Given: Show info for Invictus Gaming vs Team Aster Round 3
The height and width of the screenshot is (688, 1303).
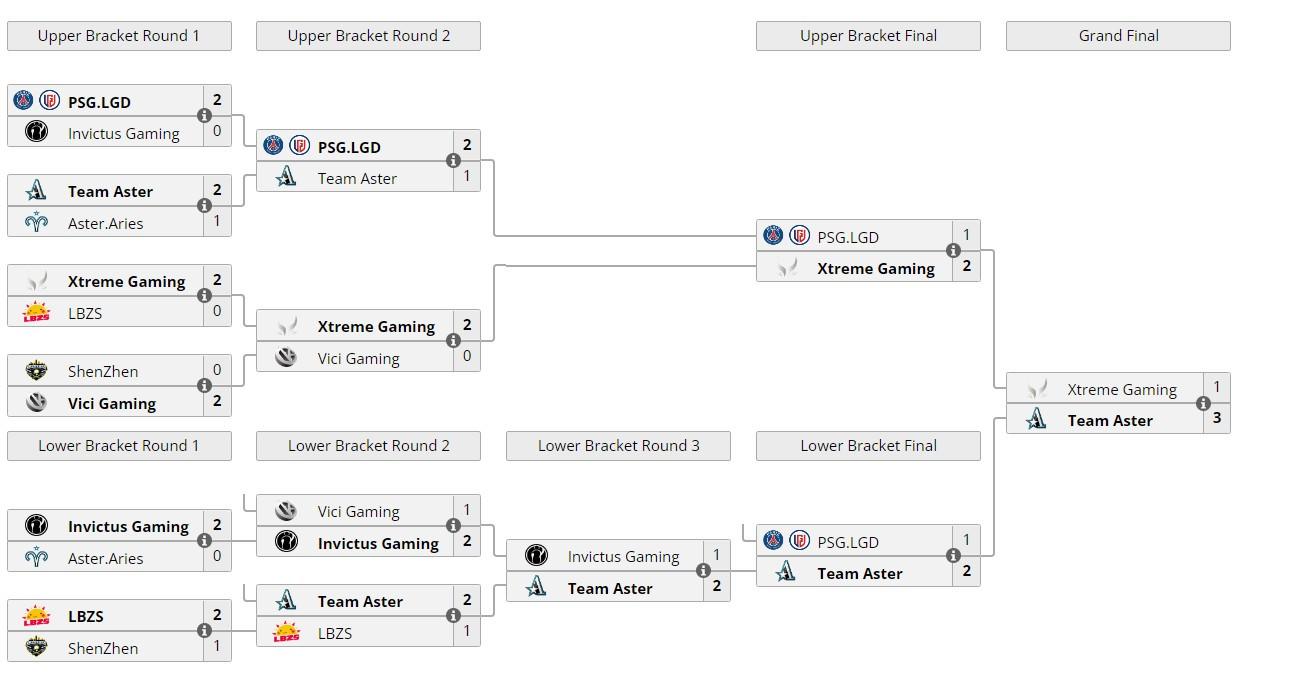Looking at the screenshot, I should 703,571.
